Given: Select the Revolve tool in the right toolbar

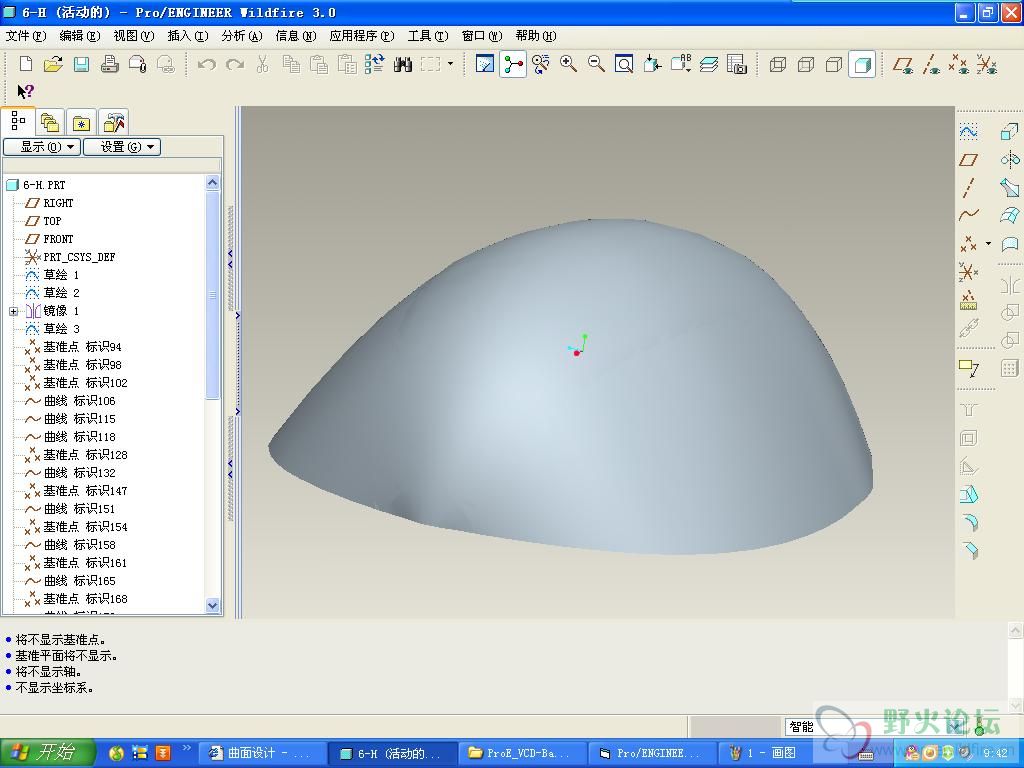Looking at the screenshot, I should click(1010, 159).
